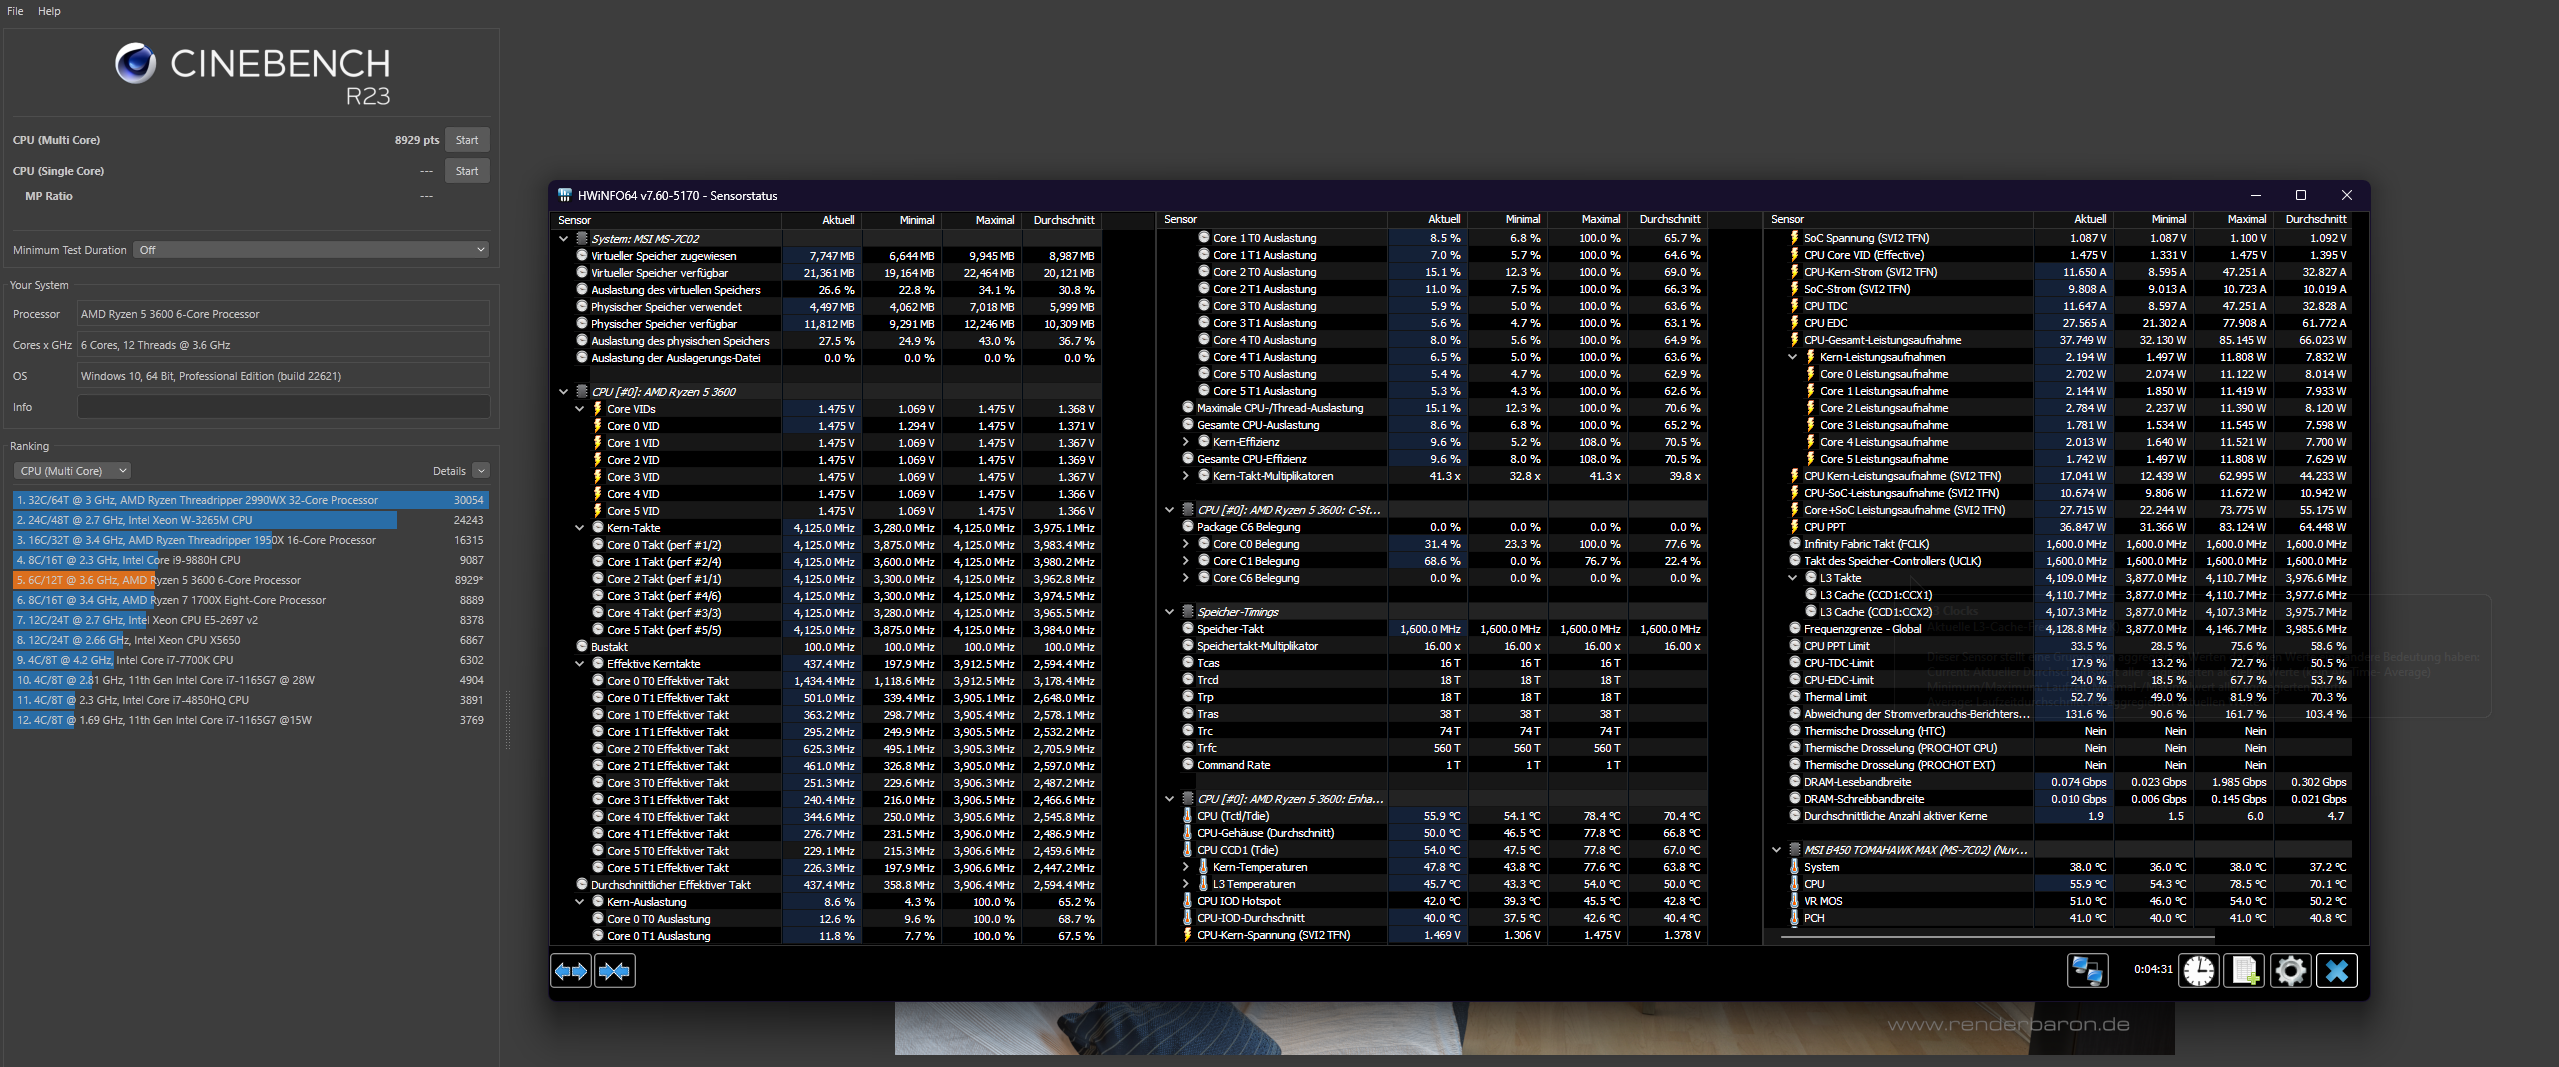2559x1067 pixels.
Task: Click thermometer icon of CPU IOD Hotspot row
Action: click(1187, 901)
